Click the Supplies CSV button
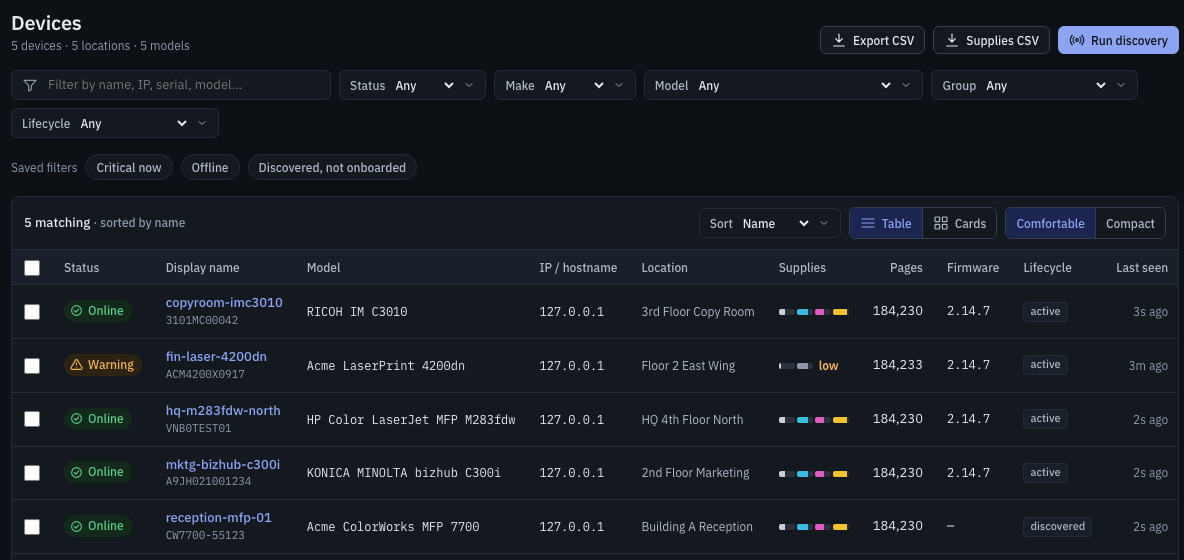Viewport: 1184px width, 560px height. pos(991,41)
